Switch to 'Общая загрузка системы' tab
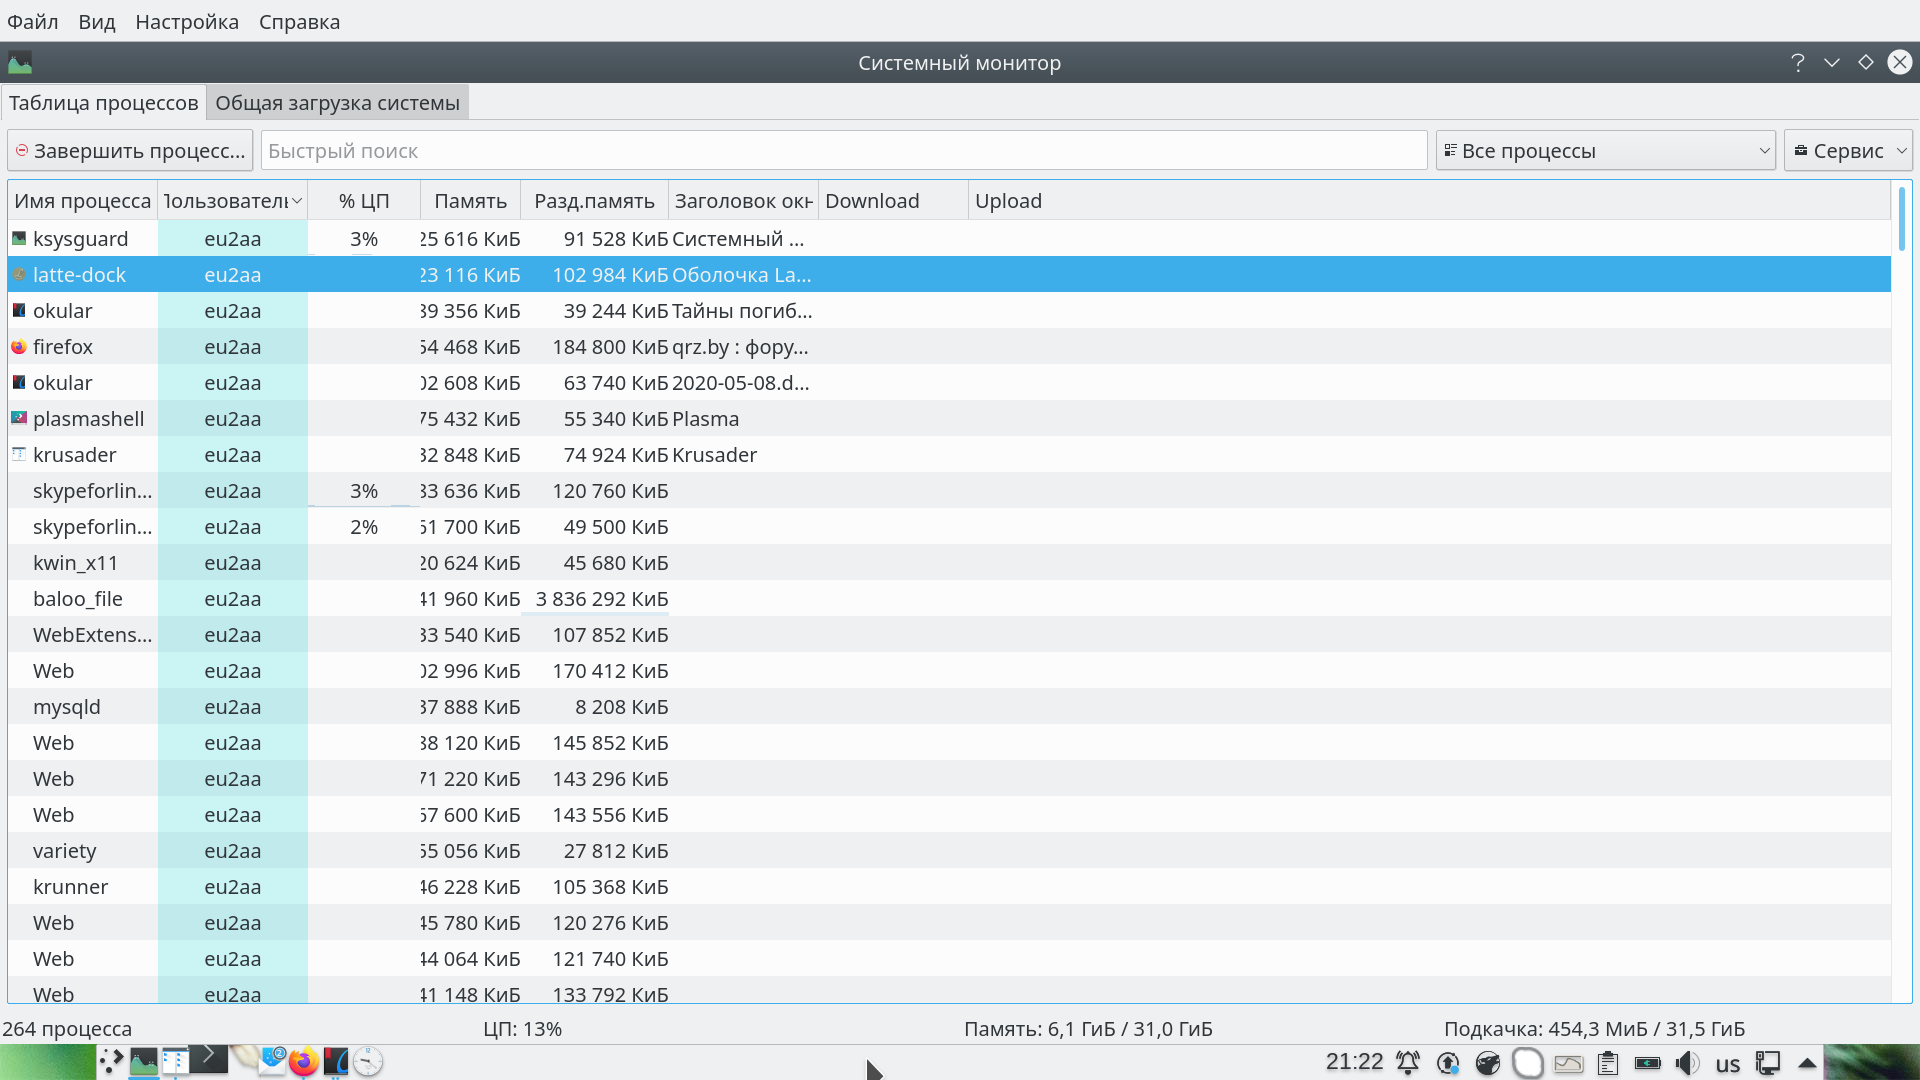Image resolution: width=1920 pixels, height=1080 pixels. click(337, 103)
